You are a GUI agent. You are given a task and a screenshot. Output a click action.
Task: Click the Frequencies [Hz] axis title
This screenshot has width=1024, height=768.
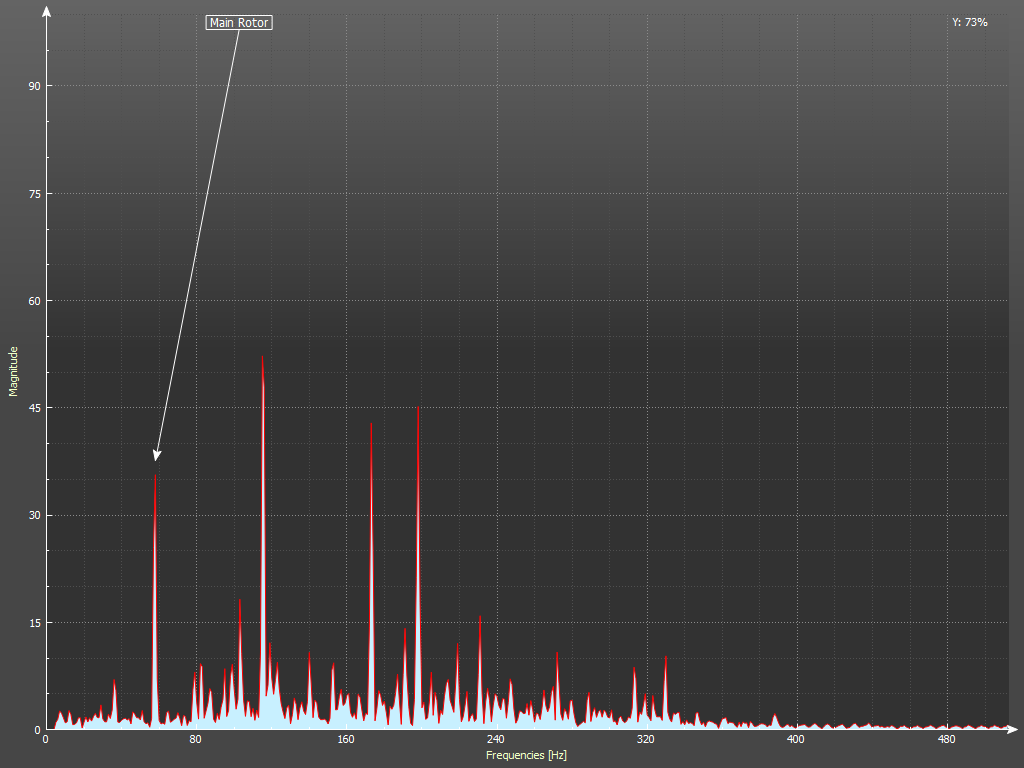526,755
